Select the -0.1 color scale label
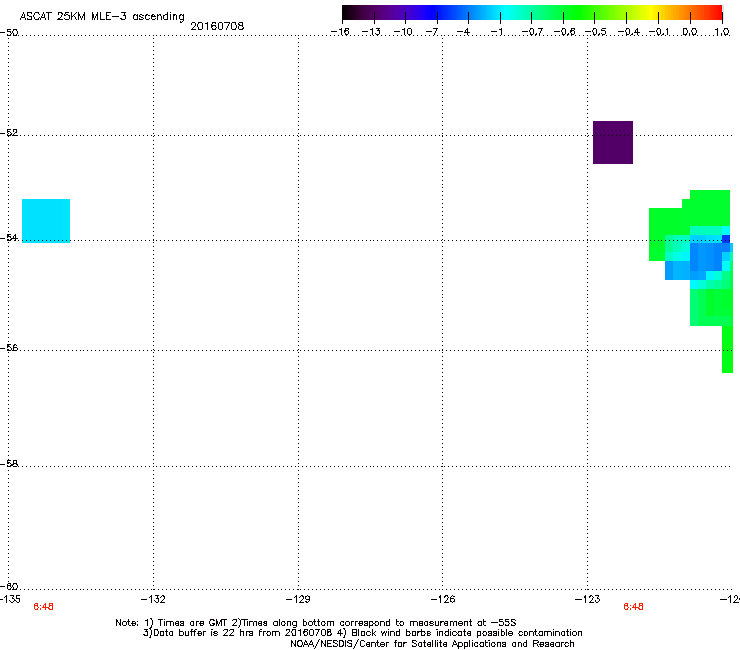The width and height of the screenshot is (740, 650). pyautogui.click(x=659, y=32)
